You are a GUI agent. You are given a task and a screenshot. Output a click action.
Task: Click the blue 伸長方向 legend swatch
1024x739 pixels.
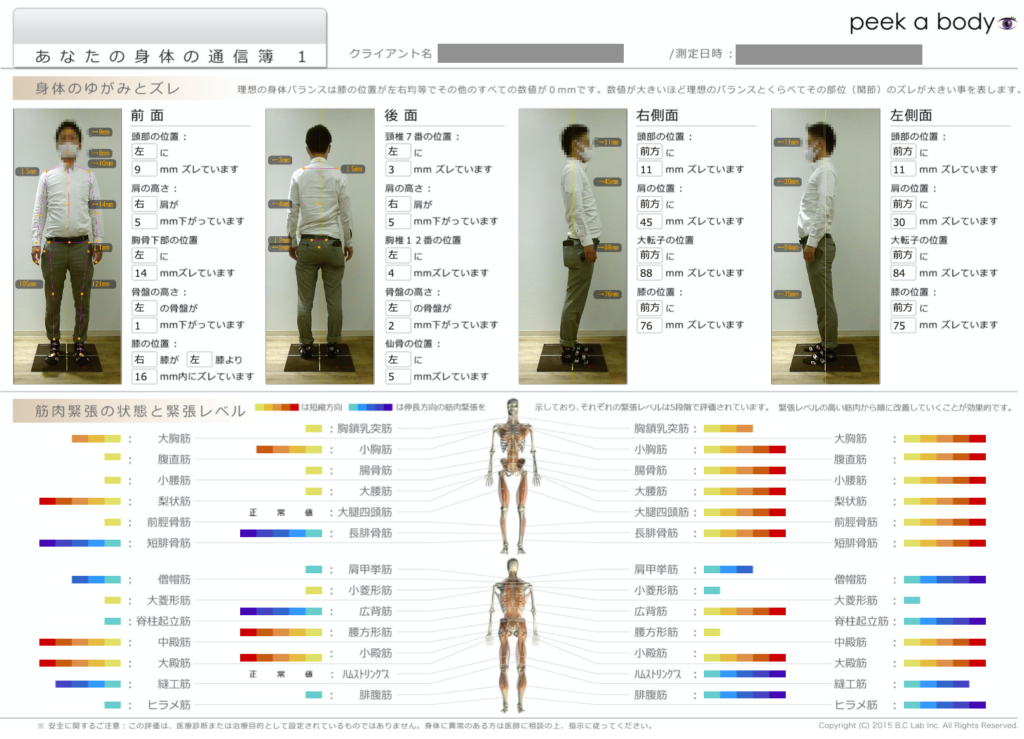(x=372, y=408)
